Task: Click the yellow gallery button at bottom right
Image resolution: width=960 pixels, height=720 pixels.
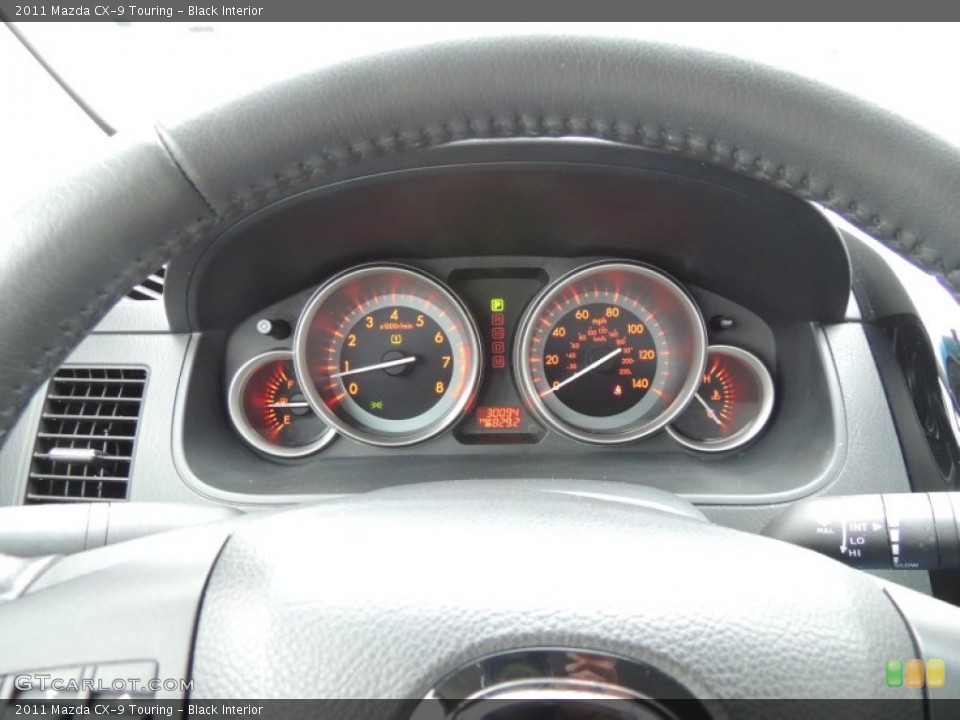Action: pos(935,673)
